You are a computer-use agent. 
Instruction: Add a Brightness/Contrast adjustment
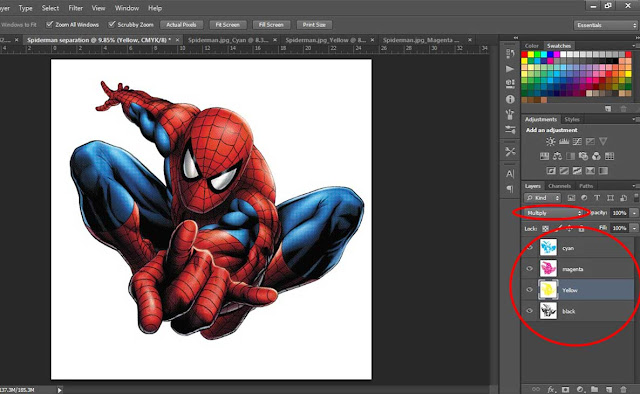pyautogui.click(x=551, y=141)
